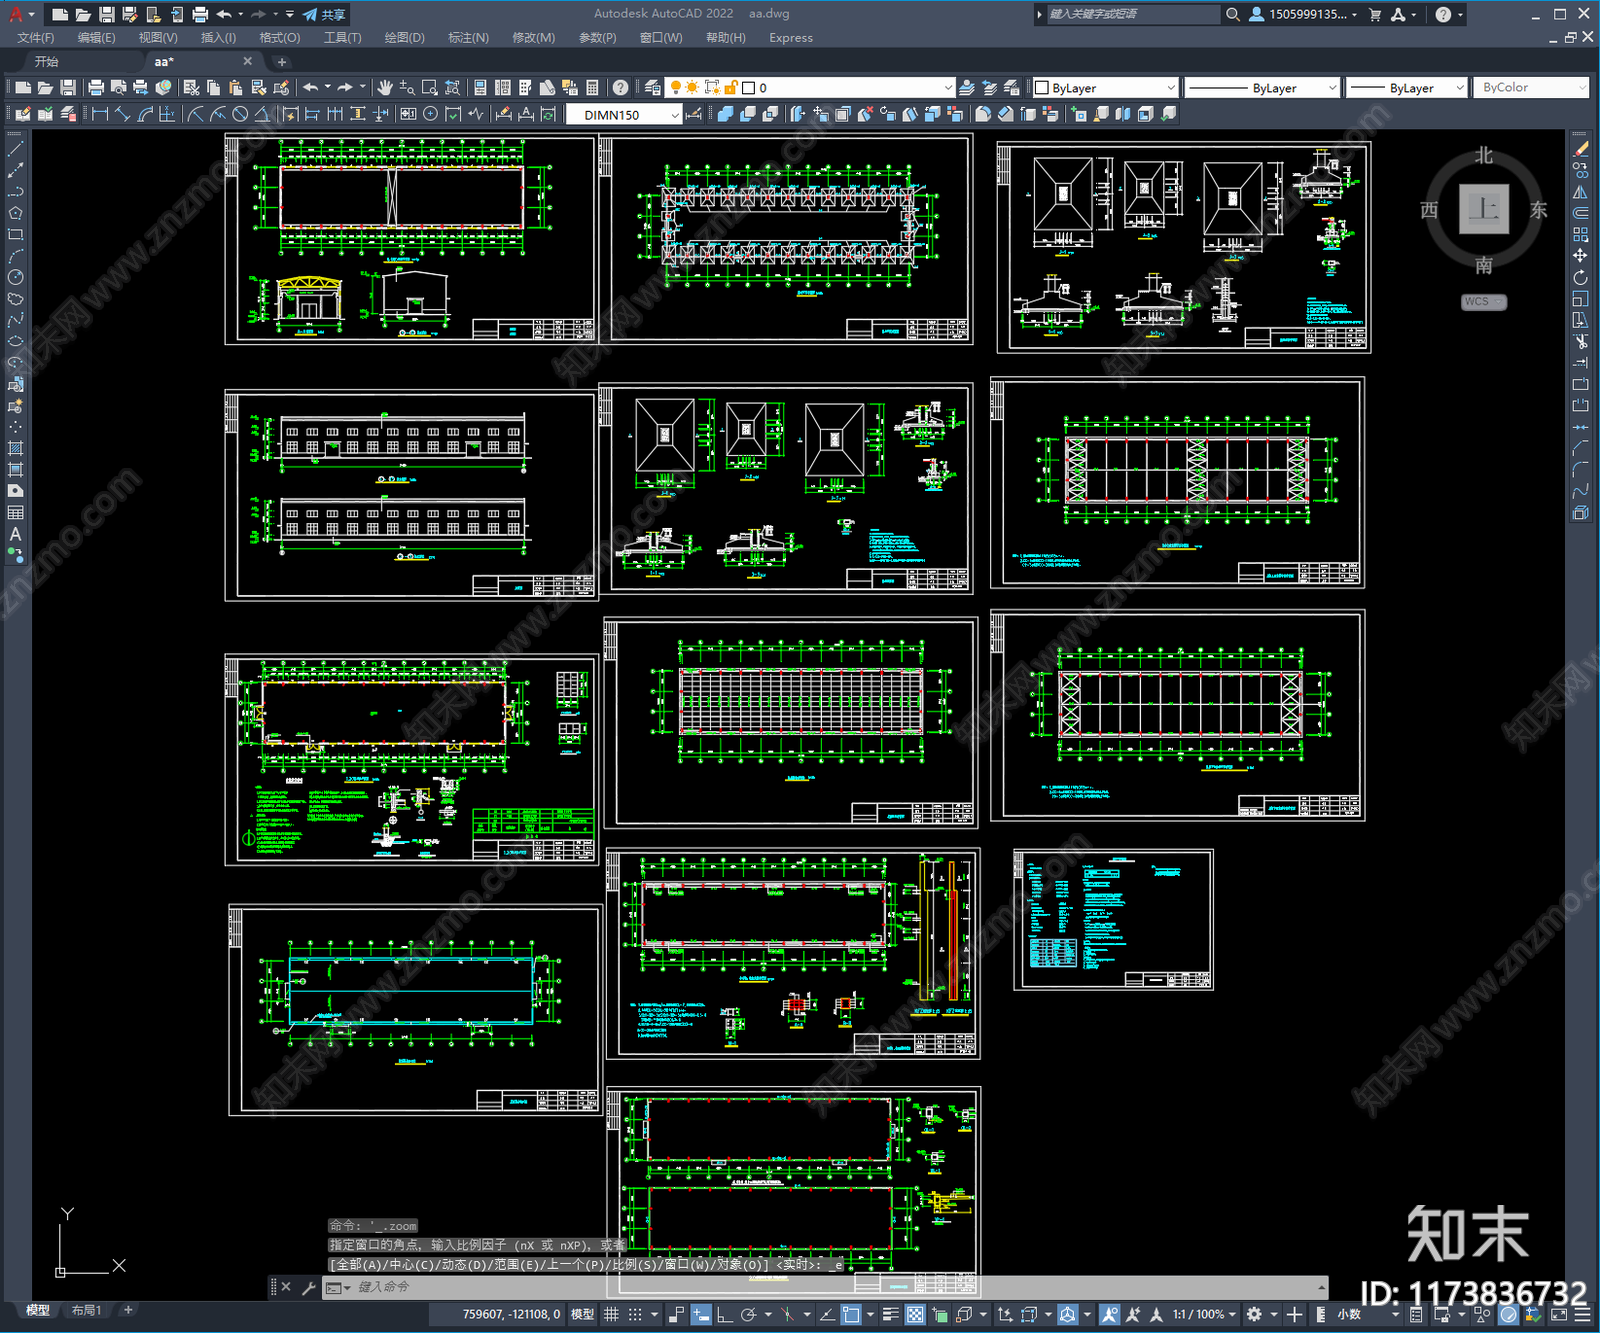Click the Move tool in right toolbar

click(x=1580, y=256)
